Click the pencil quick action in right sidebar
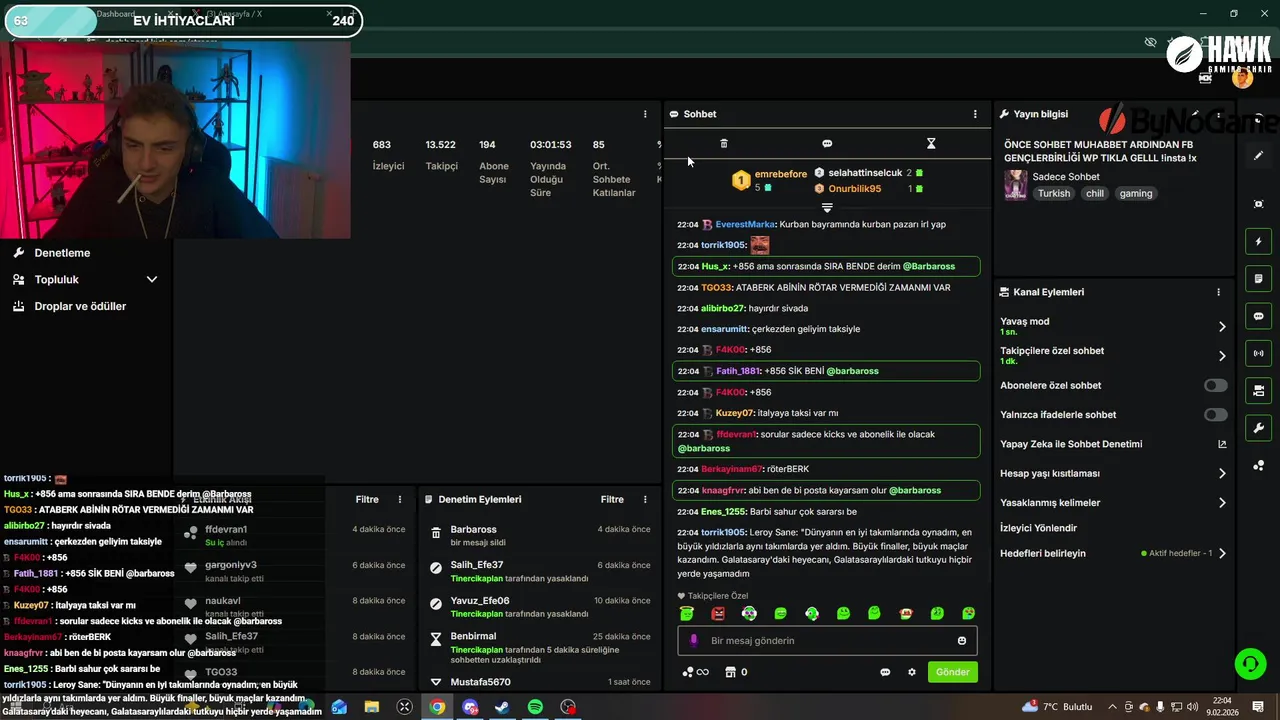This screenshot has height=720, width=1280. pyautogui.click(x=1259, y=156)
